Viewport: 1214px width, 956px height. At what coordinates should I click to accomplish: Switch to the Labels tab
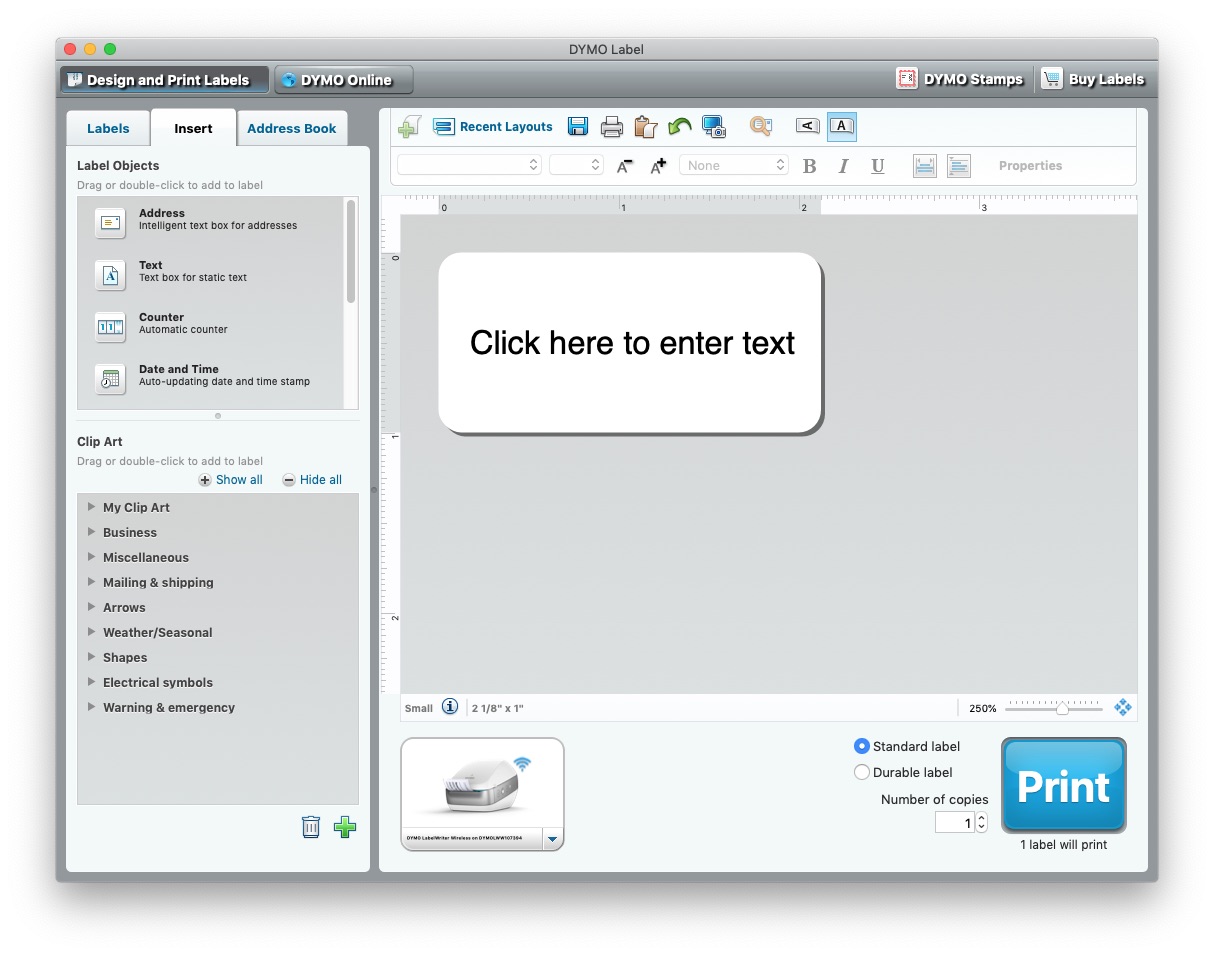(x=108, y=128)
